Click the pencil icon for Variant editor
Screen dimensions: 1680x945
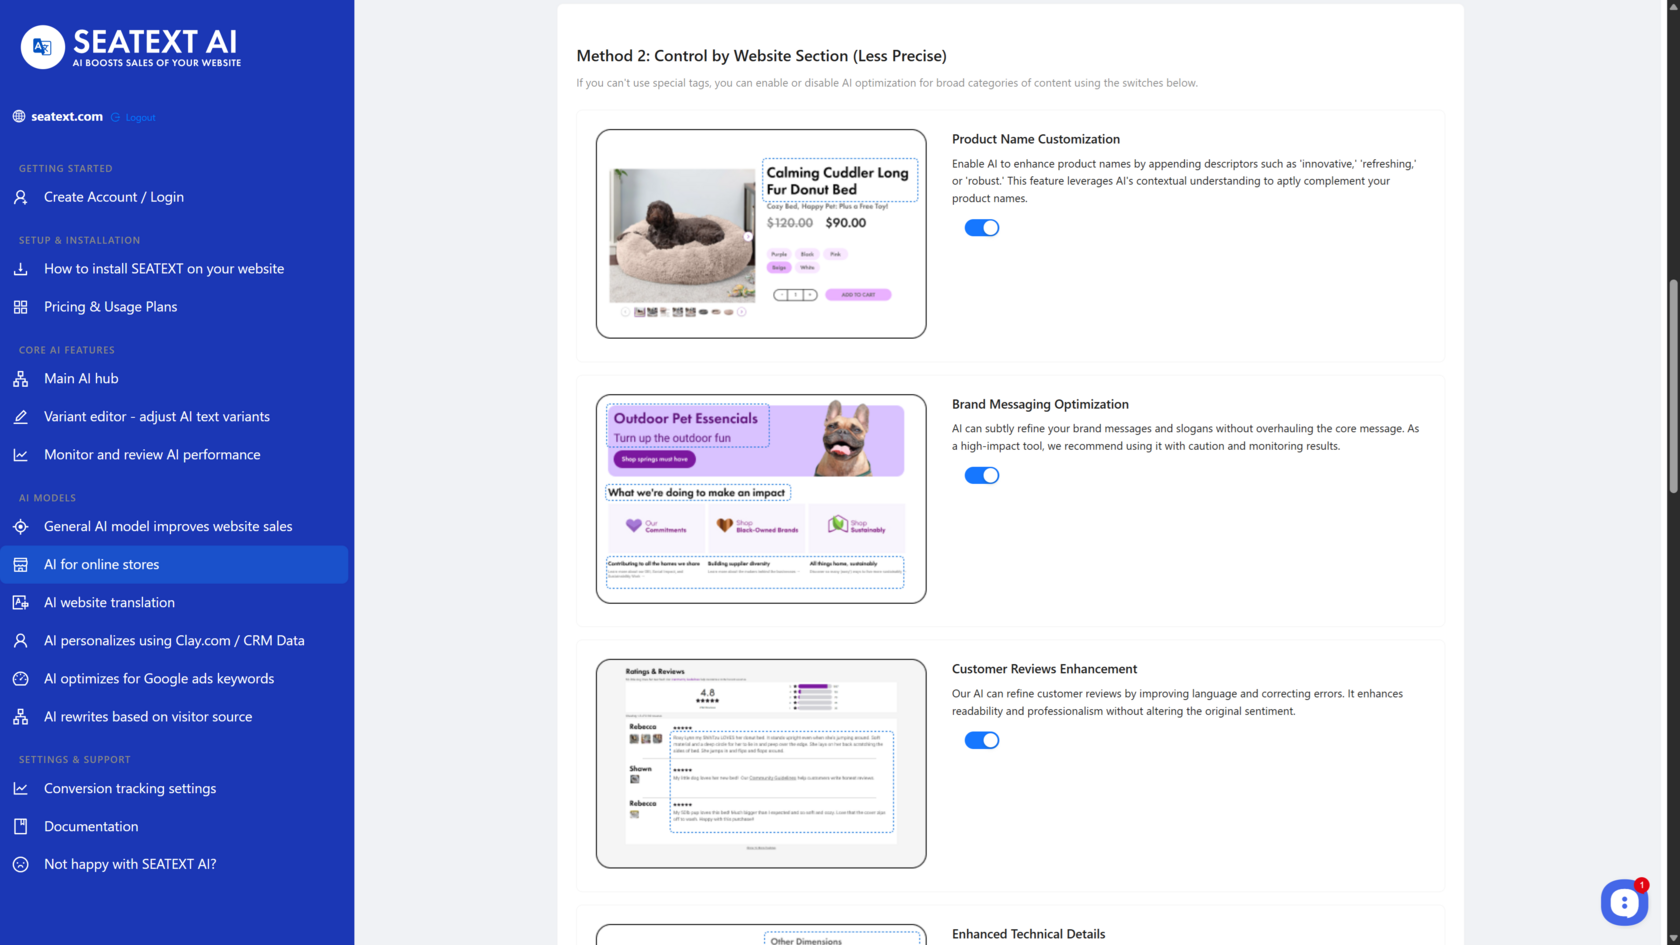point(20,417)
